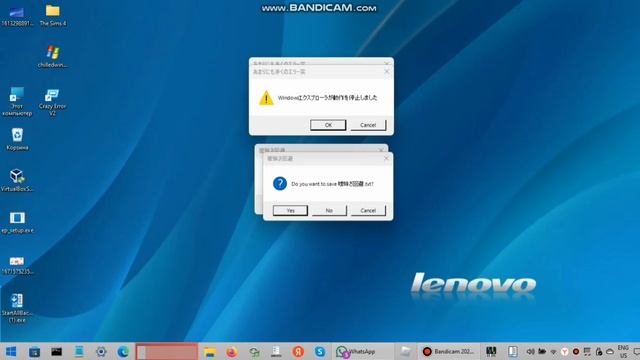
Task: Click the ENG US language indicator
Action: pos(623,351)
